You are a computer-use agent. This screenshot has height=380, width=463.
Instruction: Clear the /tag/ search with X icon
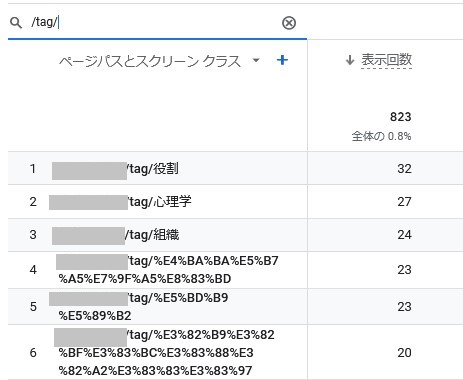(x=289, y=23)
